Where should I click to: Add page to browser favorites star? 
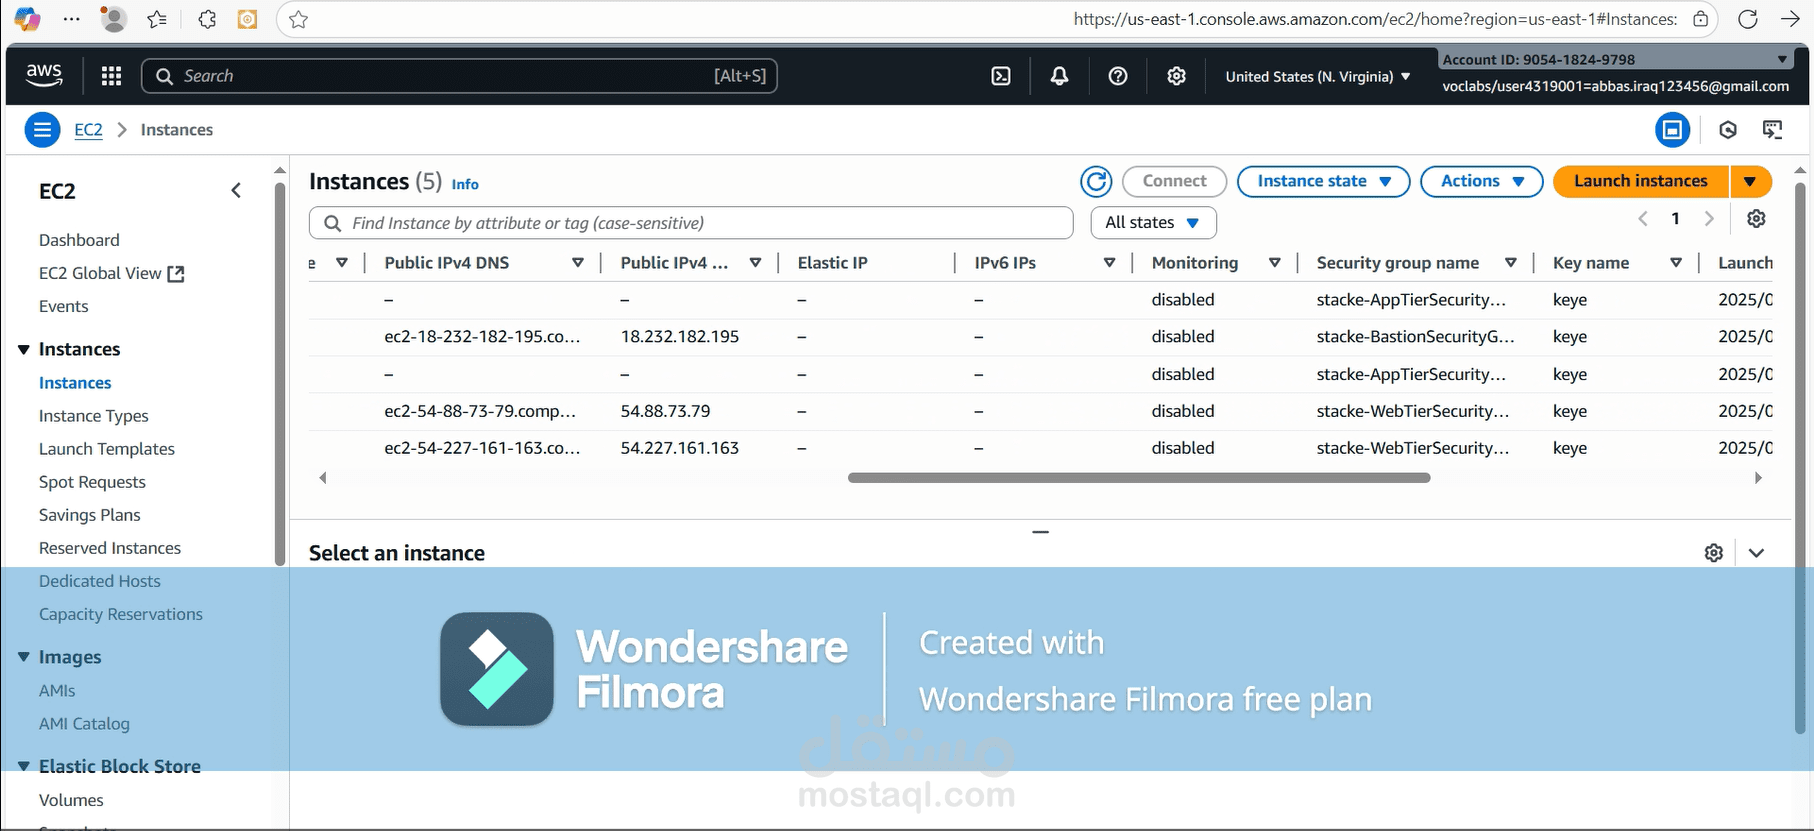tap(298, 19)
